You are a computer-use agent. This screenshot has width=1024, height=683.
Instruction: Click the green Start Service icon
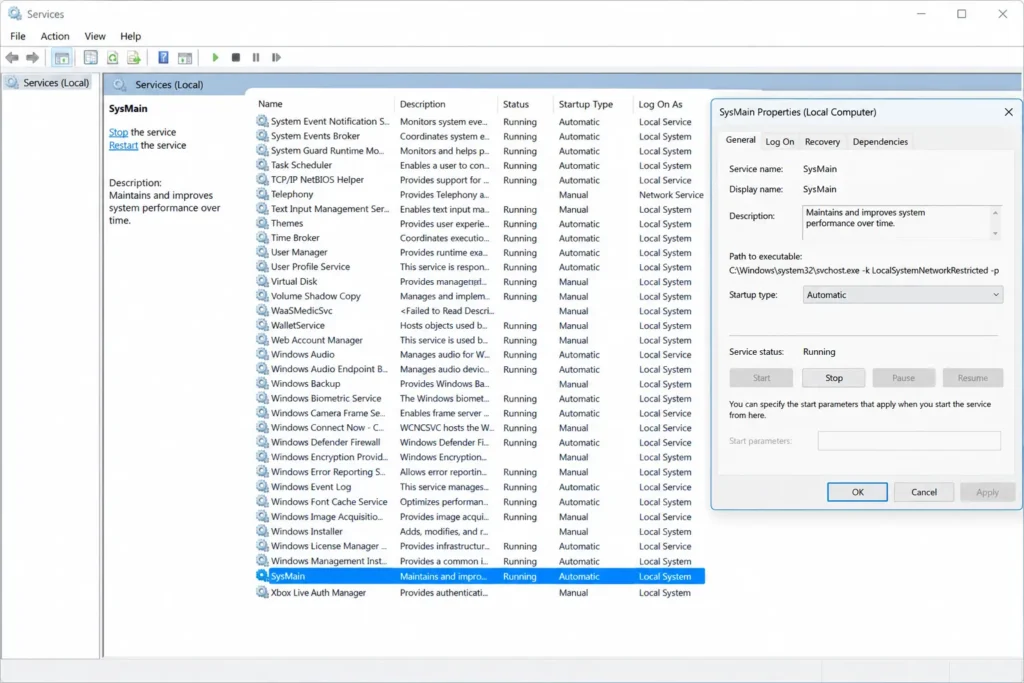[x=215, y=57]
